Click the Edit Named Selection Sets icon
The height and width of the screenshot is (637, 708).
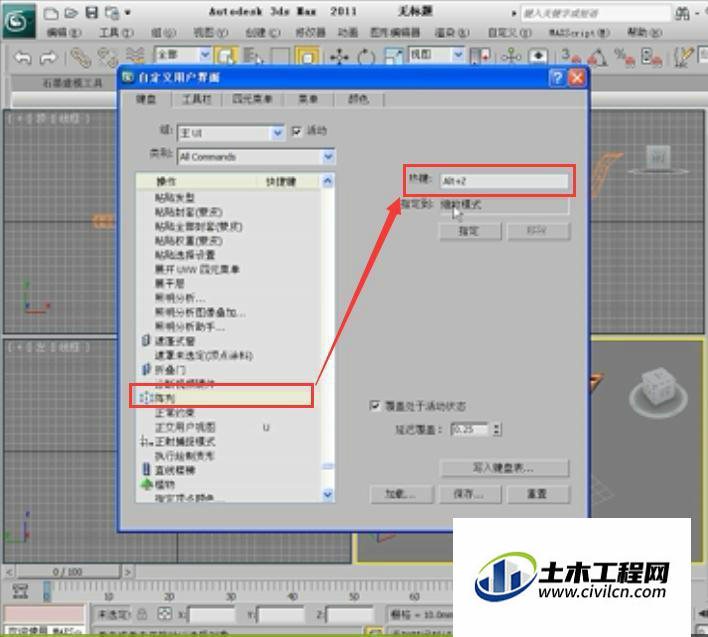683,57
